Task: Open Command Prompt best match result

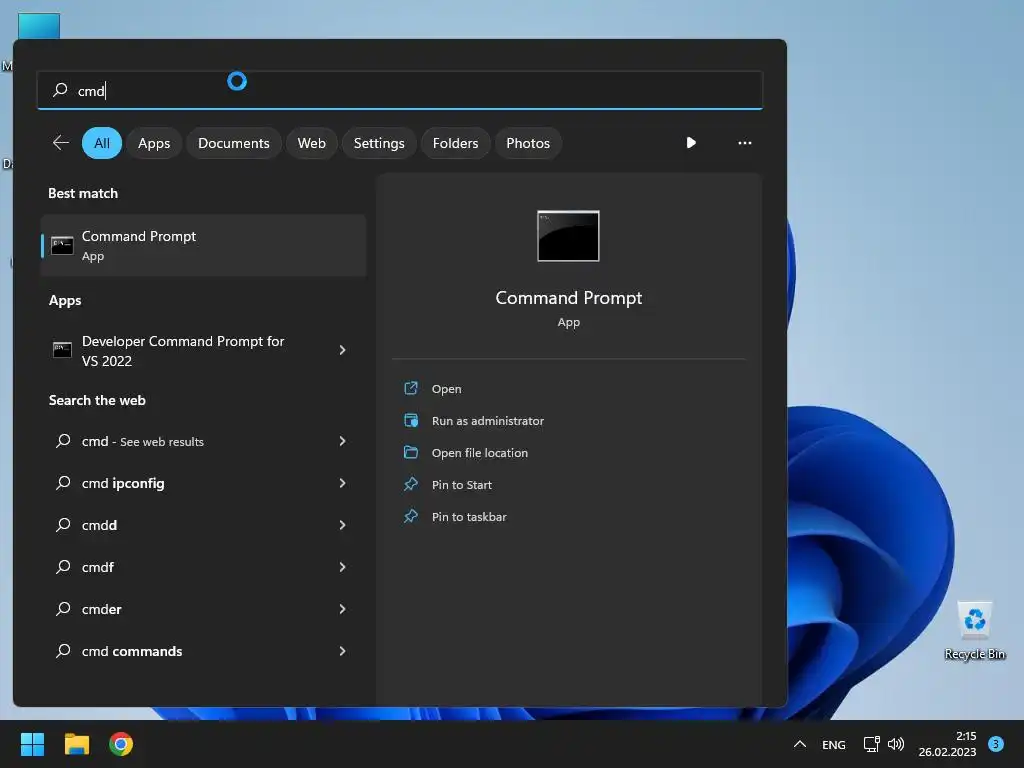Action: pyautogui.click(x=203, y=246)
